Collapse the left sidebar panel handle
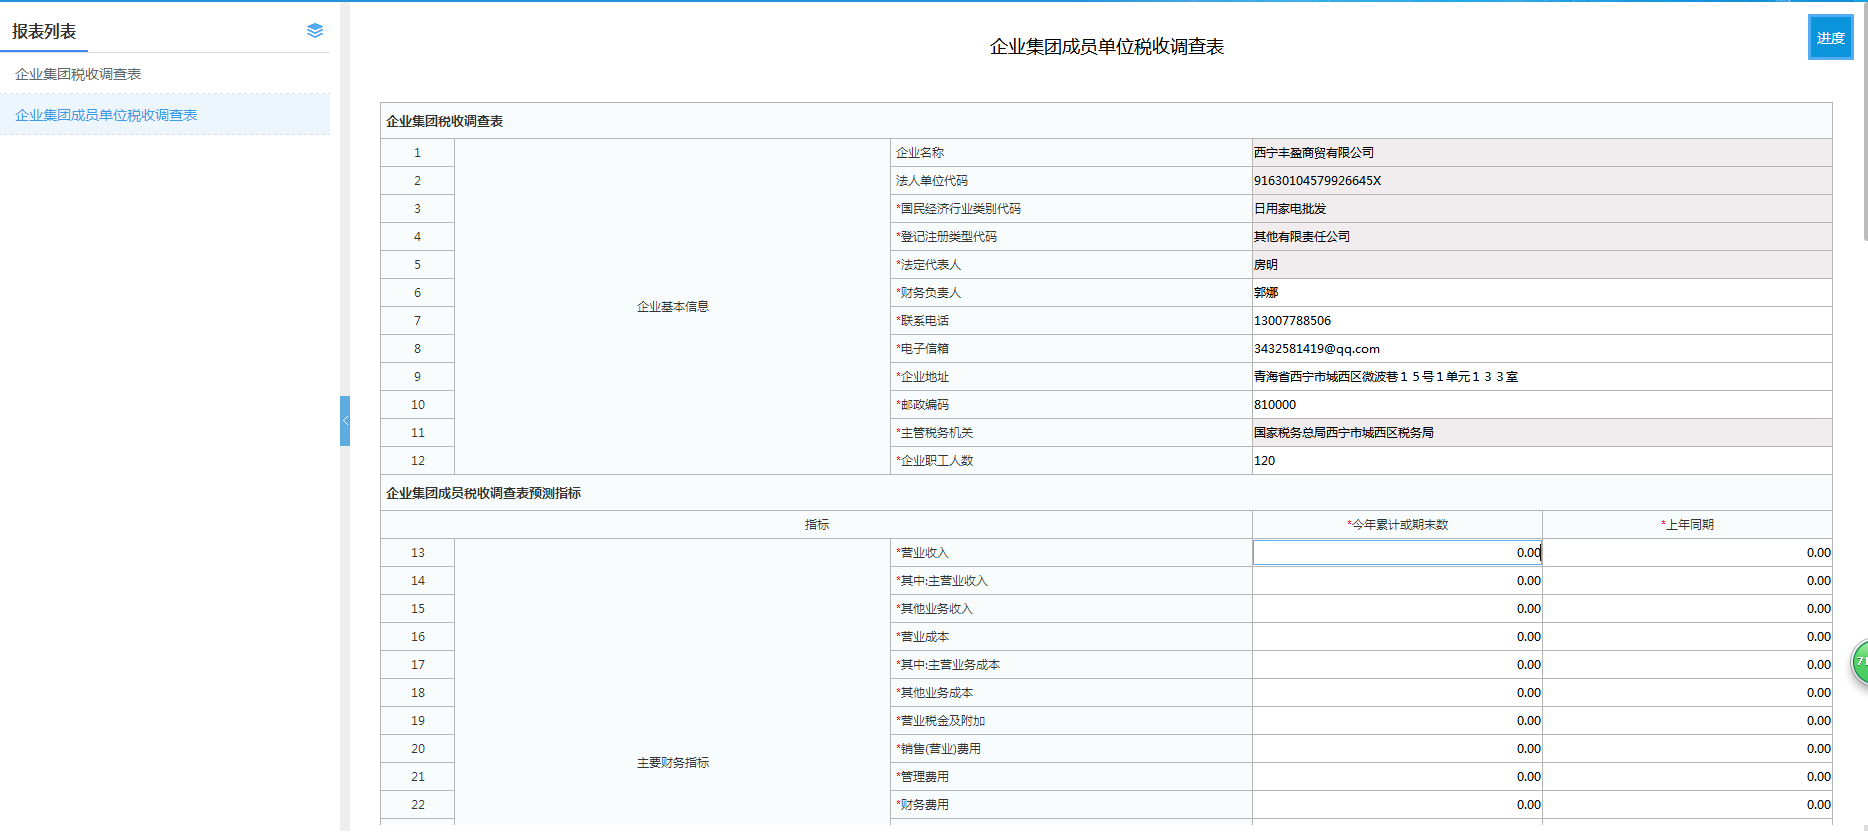Viewport: 1868px width, 837px height. [x=345, y=420]
